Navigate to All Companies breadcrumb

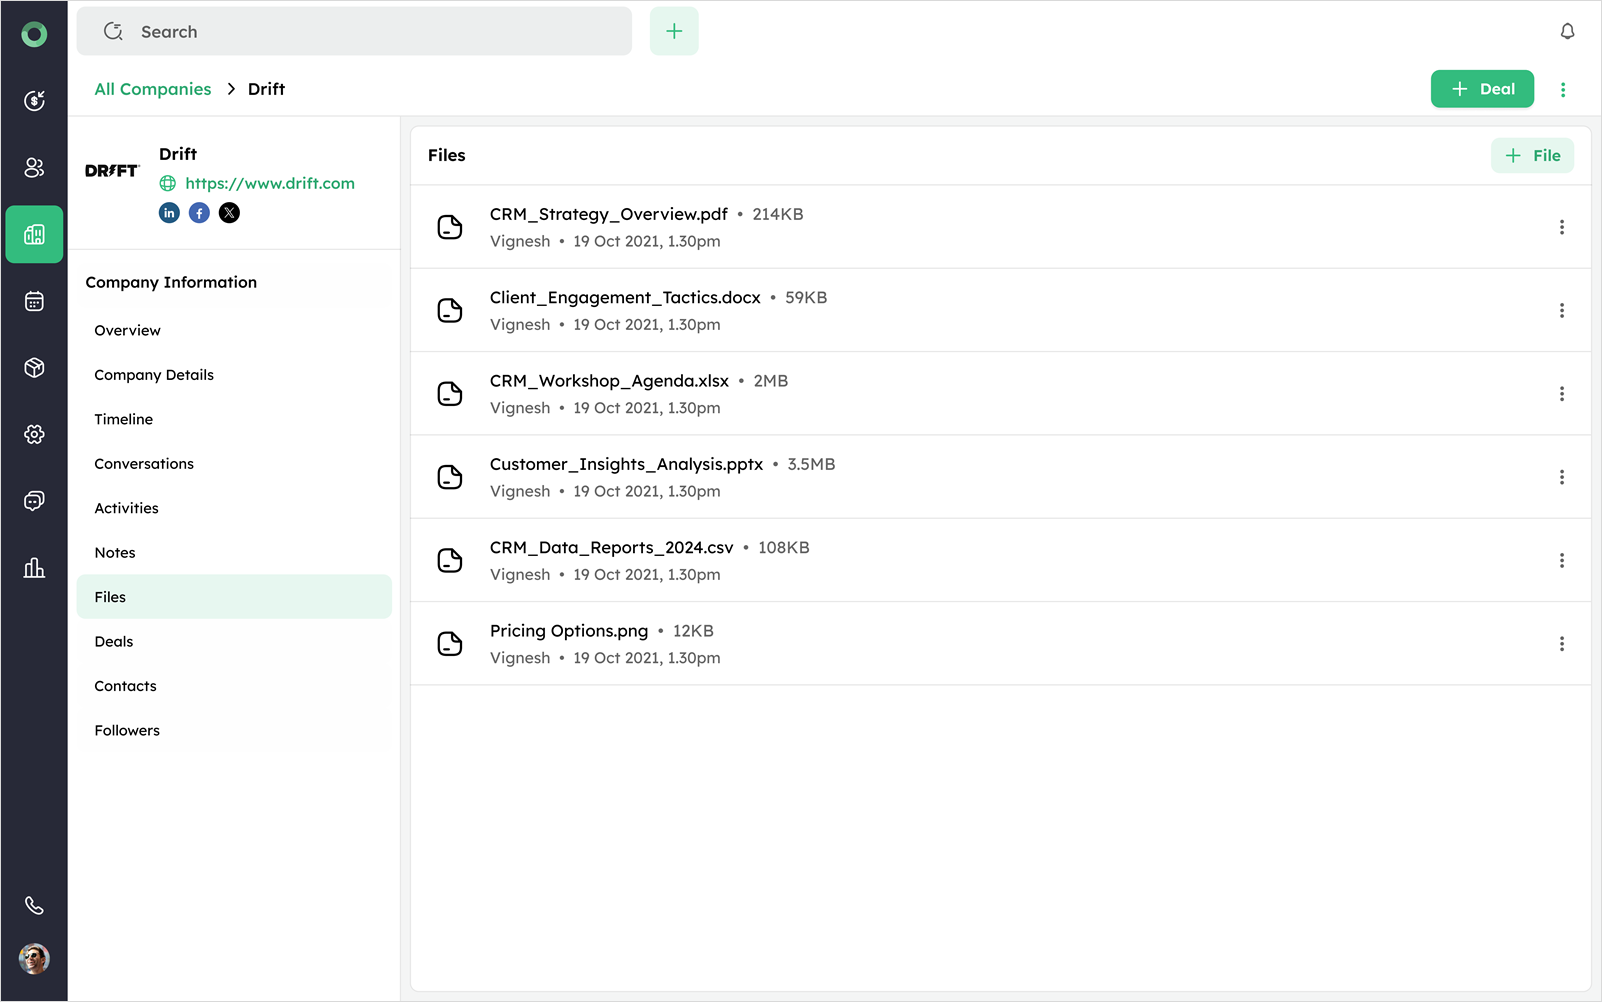[153, 89]
